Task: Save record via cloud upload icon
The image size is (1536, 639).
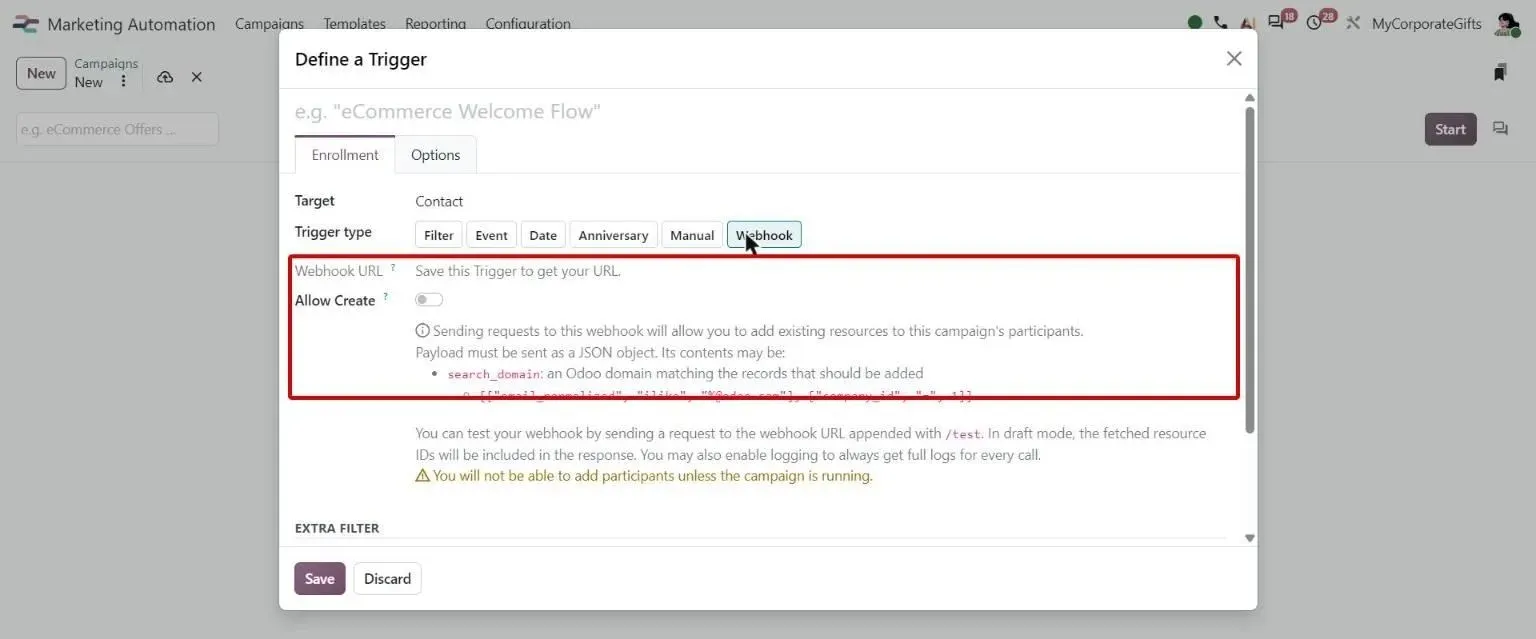Action: pos(165,77)
